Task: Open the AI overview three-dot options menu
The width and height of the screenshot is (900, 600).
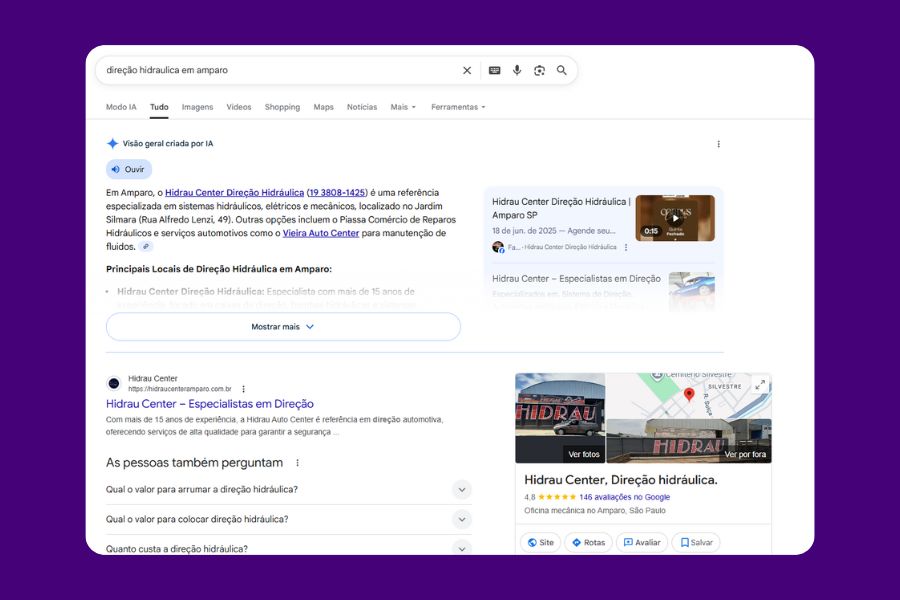Action: coord(718,144)
